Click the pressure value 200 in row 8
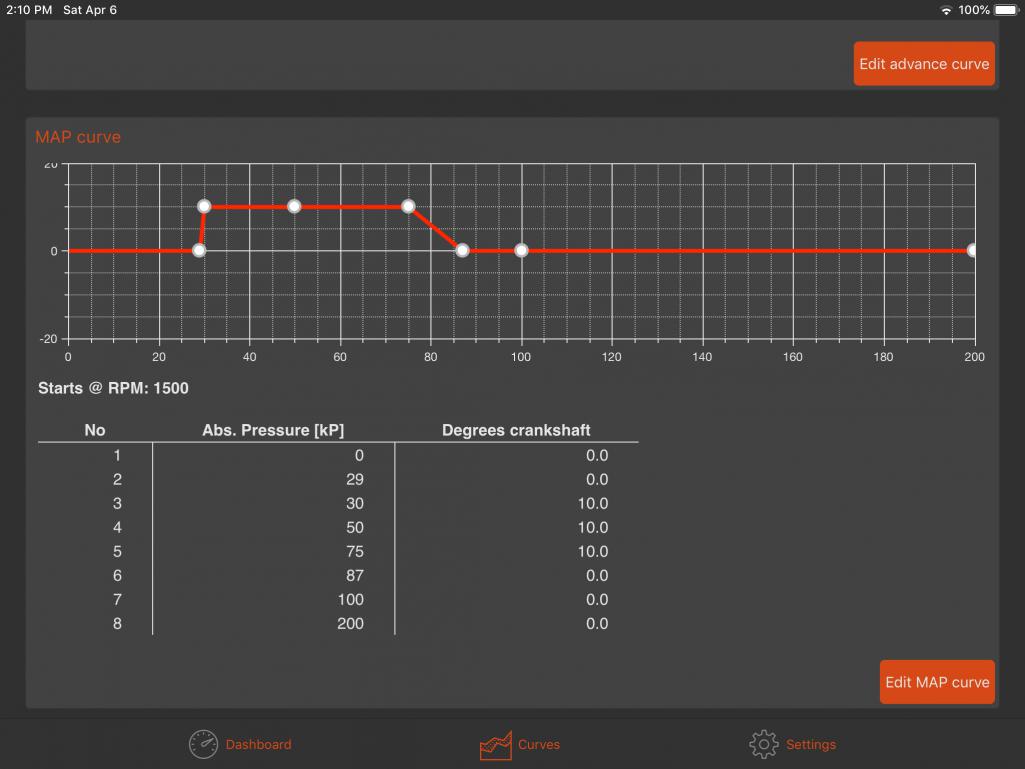1025x769 pixels. pyautogui.click(x=350, y=623)
